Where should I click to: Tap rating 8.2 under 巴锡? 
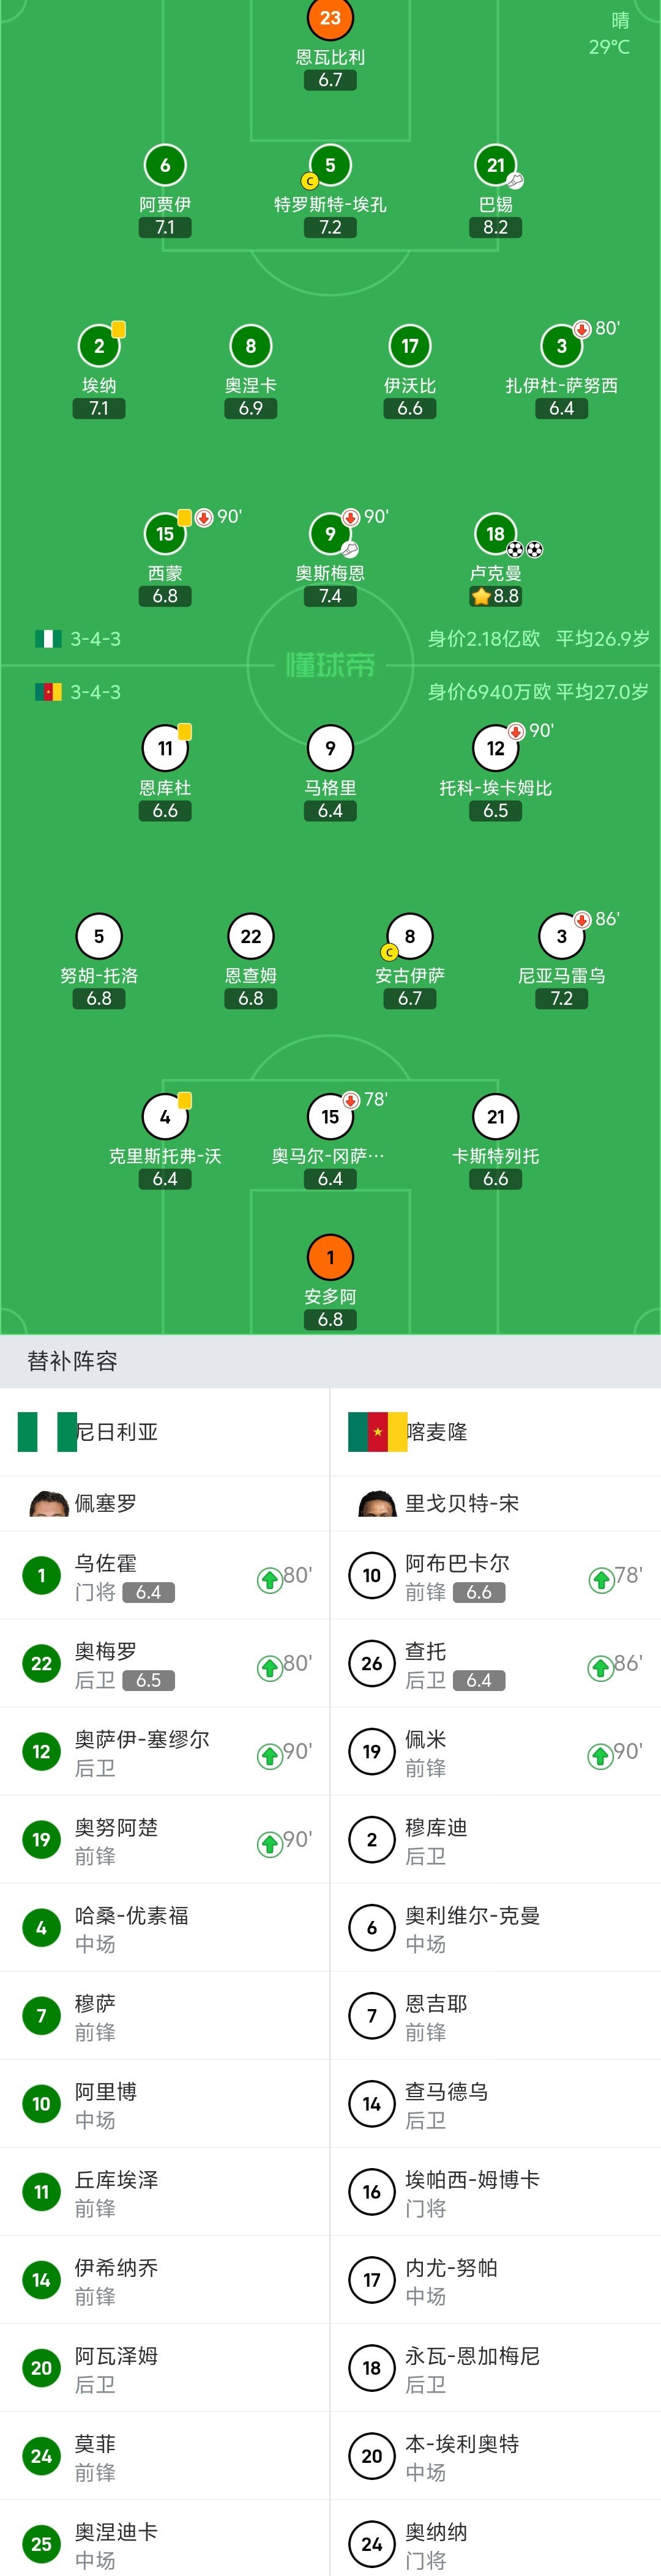(x=496, y=227)
